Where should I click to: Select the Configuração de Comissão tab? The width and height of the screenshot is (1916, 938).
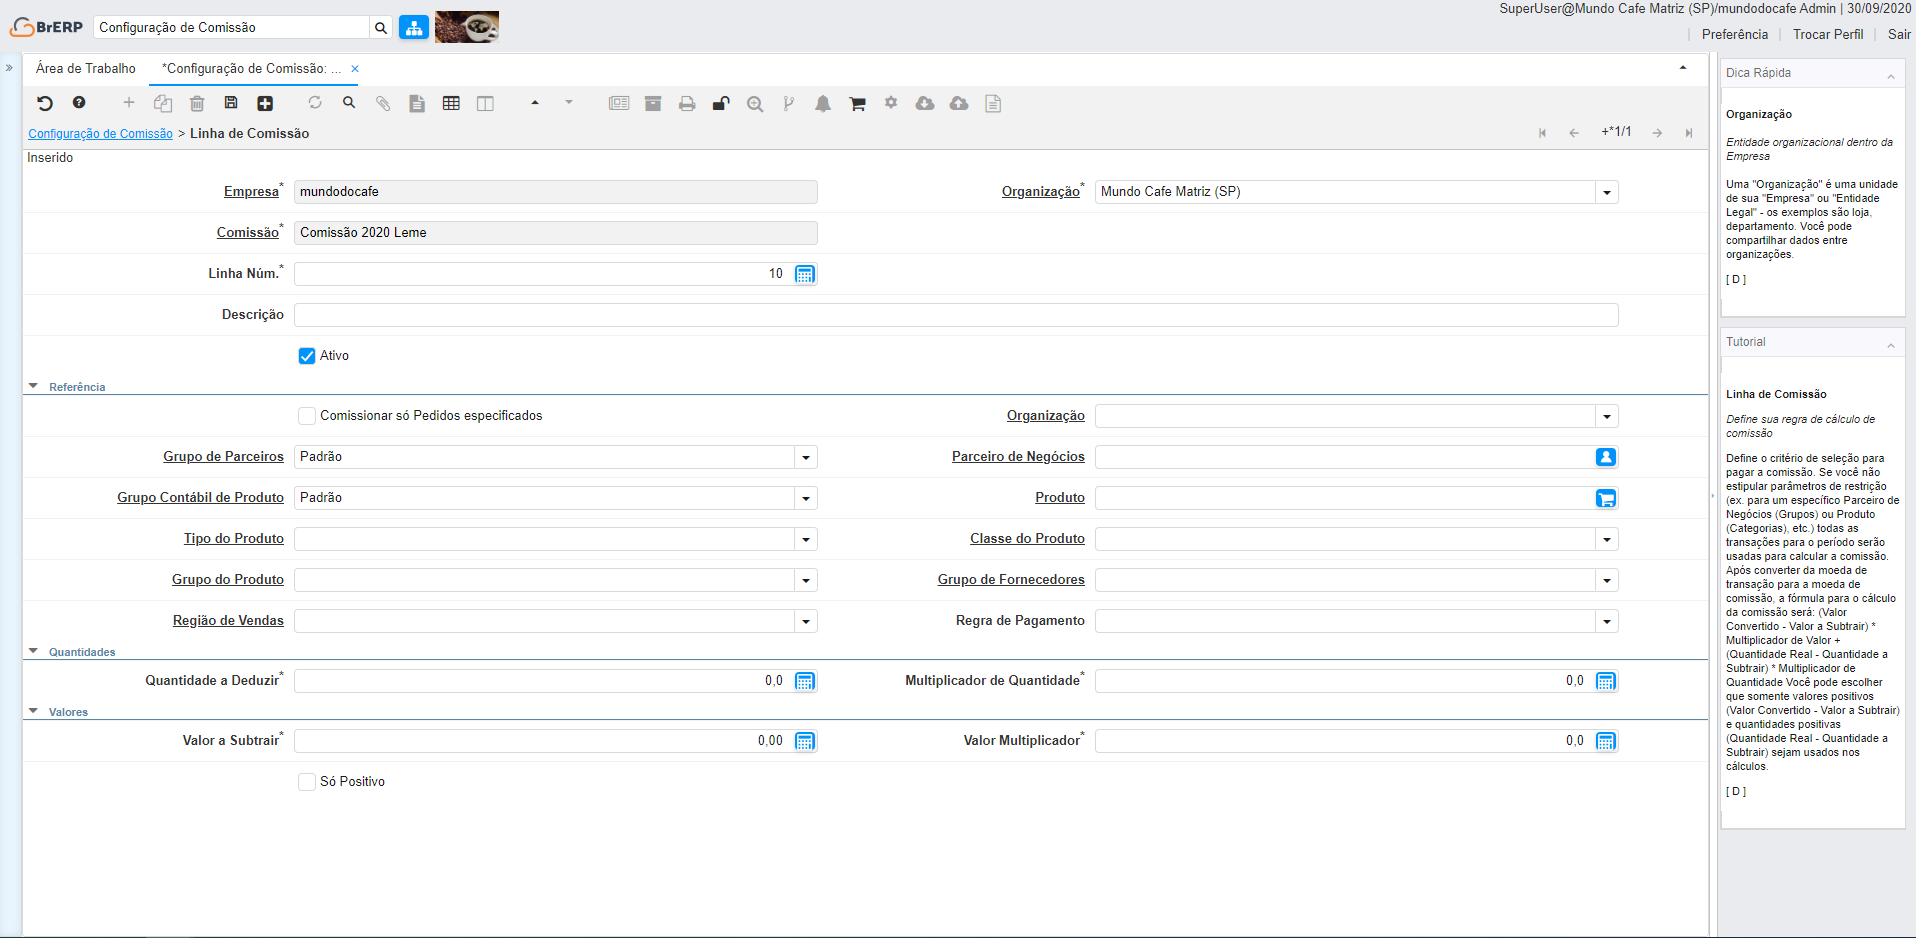point(252,69)
